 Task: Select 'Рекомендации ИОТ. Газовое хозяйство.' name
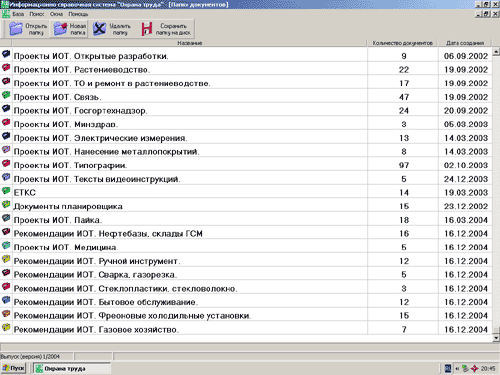click(96, 330)
